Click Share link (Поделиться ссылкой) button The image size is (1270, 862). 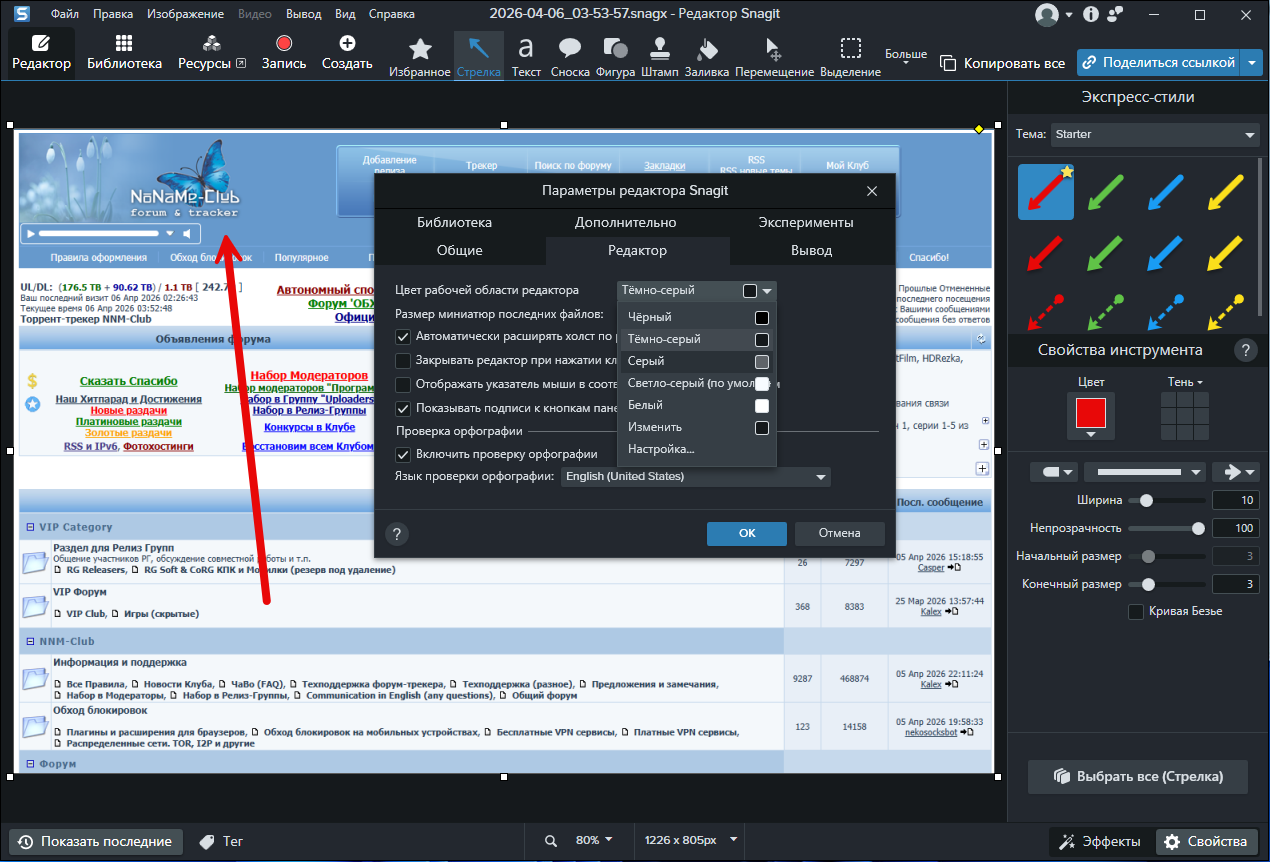[x=1158, y=63]
